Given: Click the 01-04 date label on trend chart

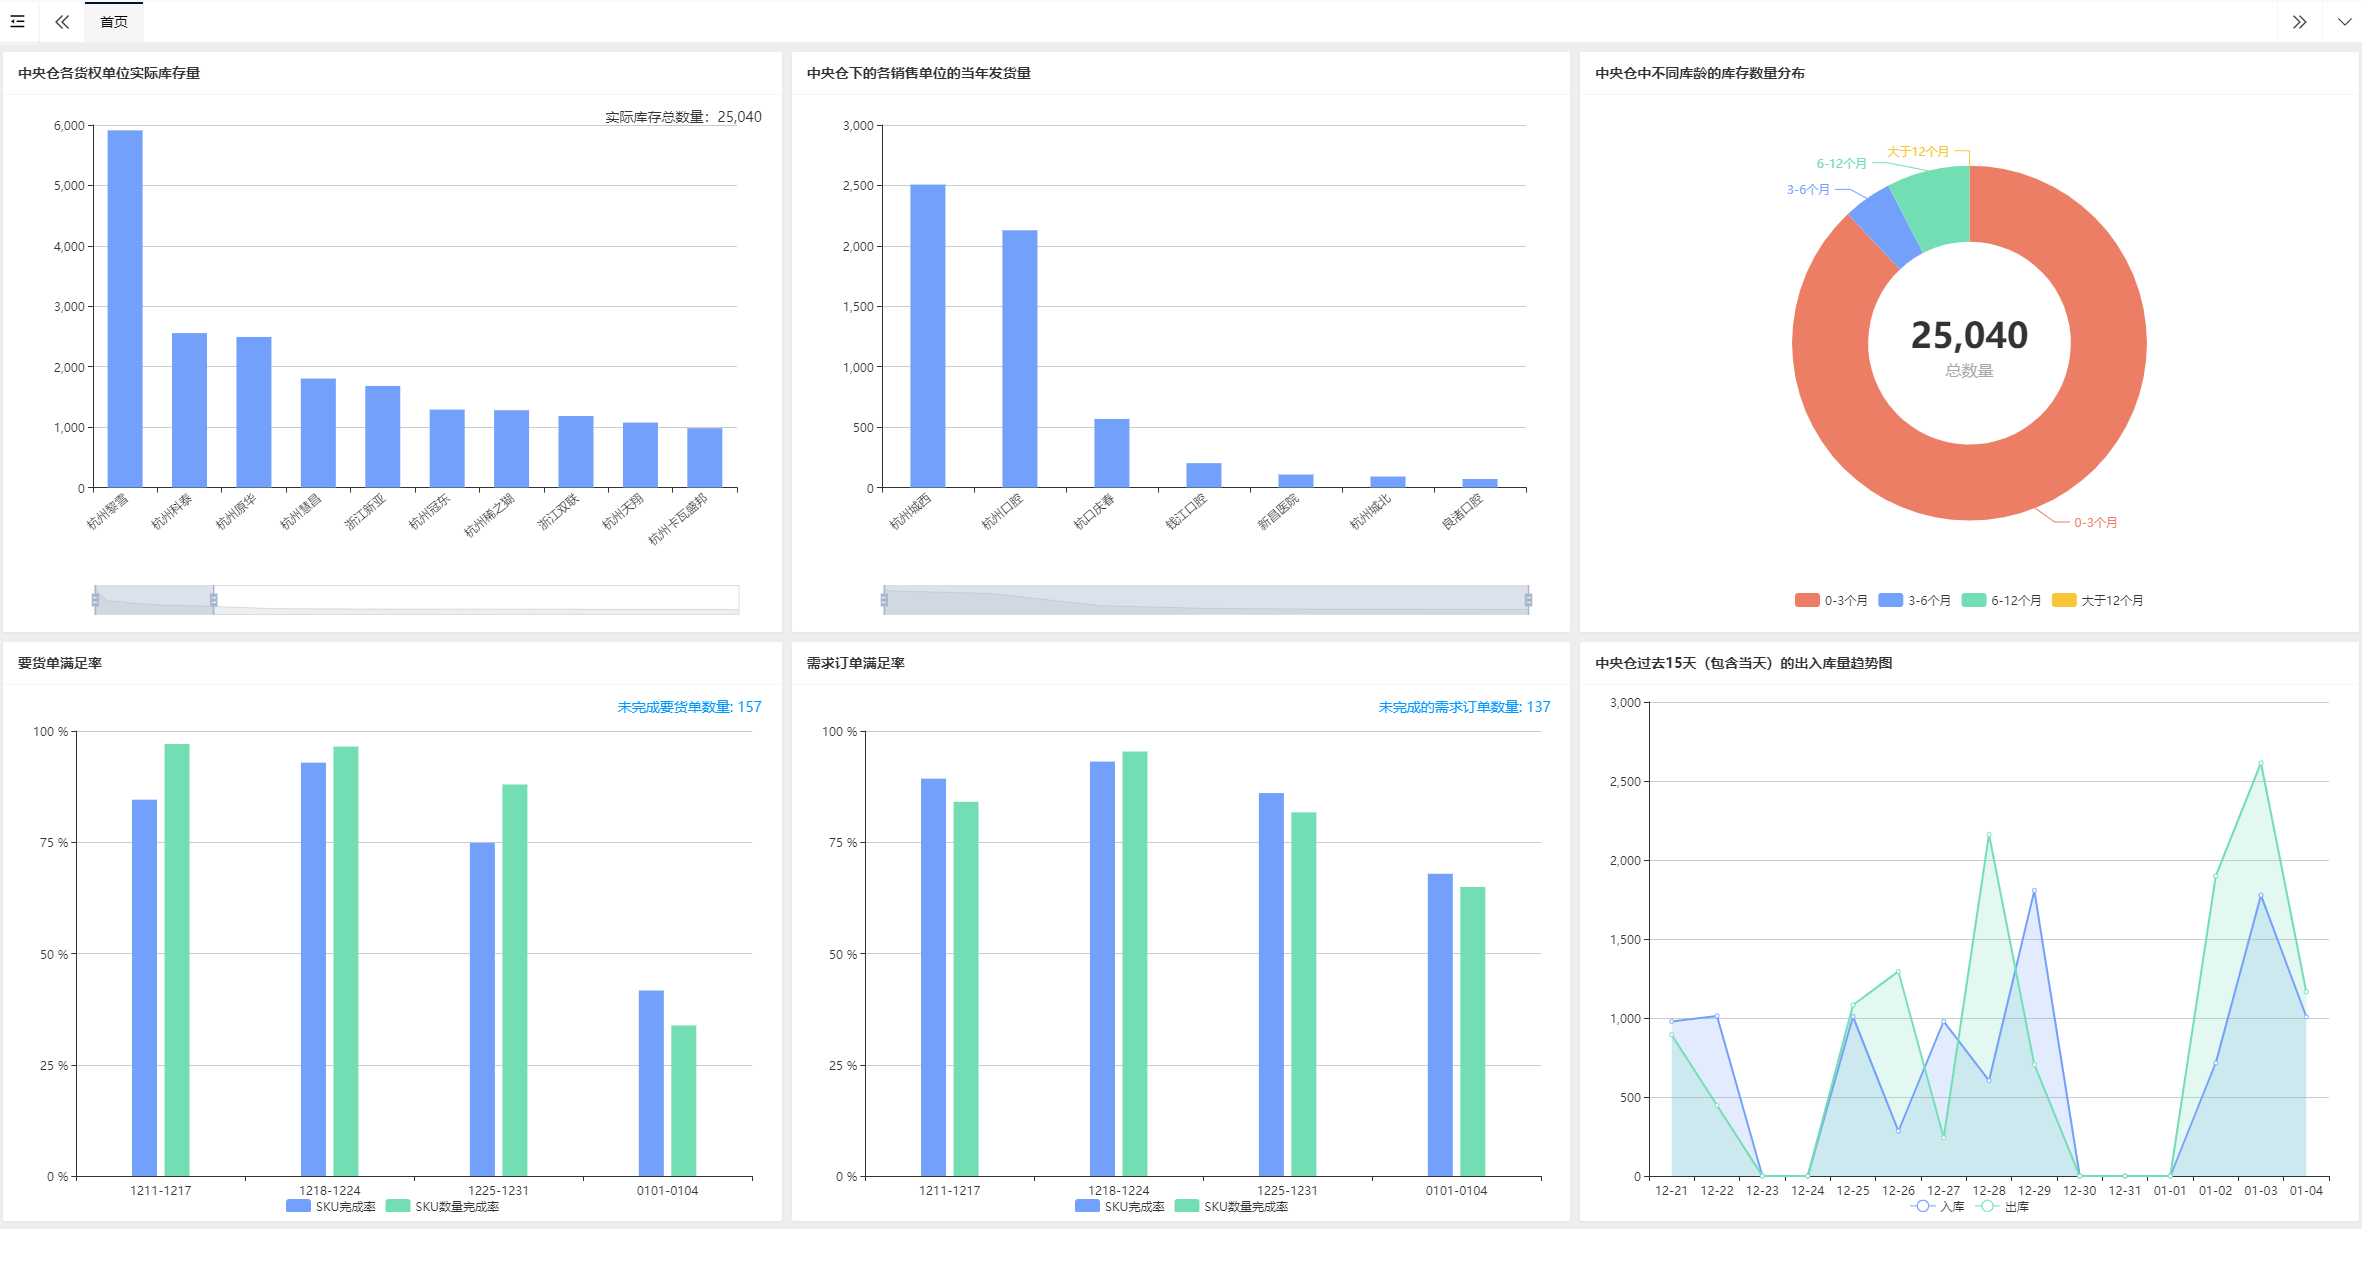Looking at the screenshot, I should click(2306, 1190).
